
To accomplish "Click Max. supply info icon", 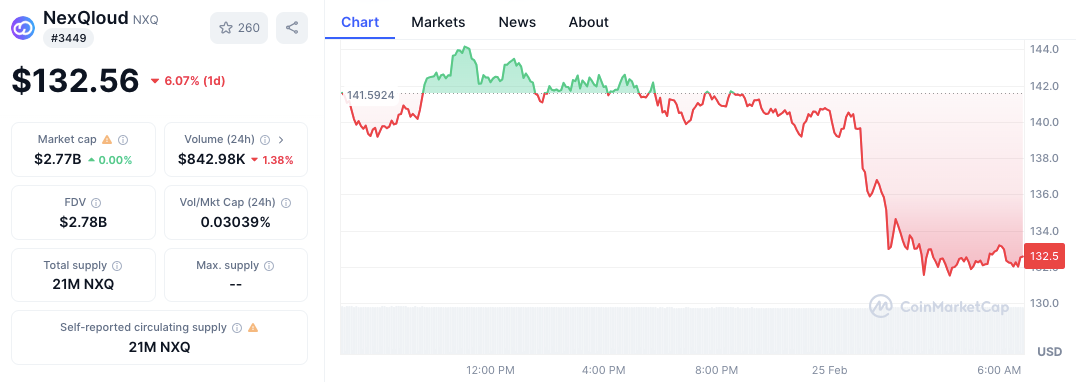I will (x=269, y=265).
